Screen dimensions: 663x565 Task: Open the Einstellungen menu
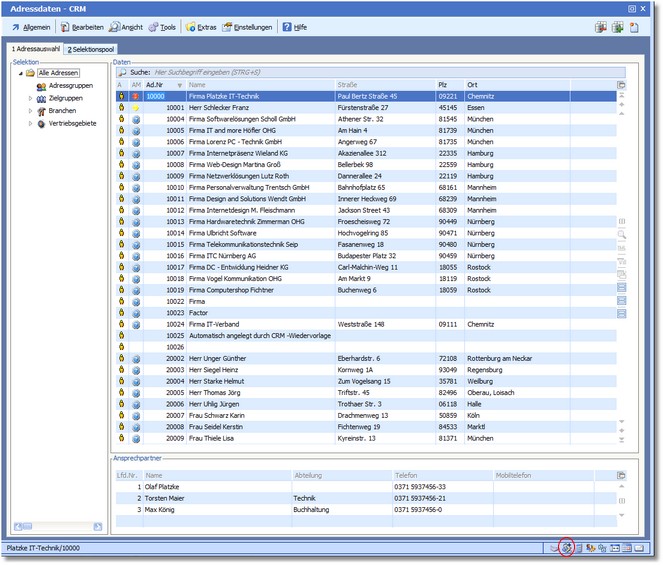(x=252, y=27)
